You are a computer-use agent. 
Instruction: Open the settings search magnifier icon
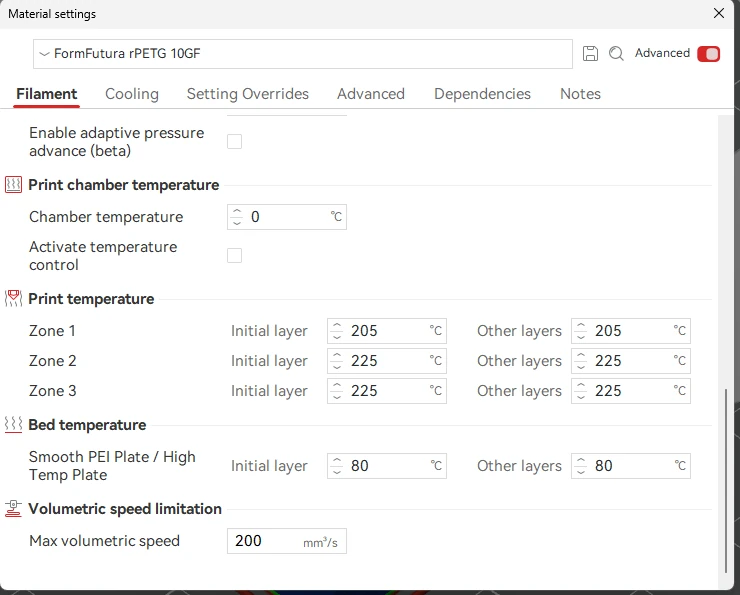point(616,53)
